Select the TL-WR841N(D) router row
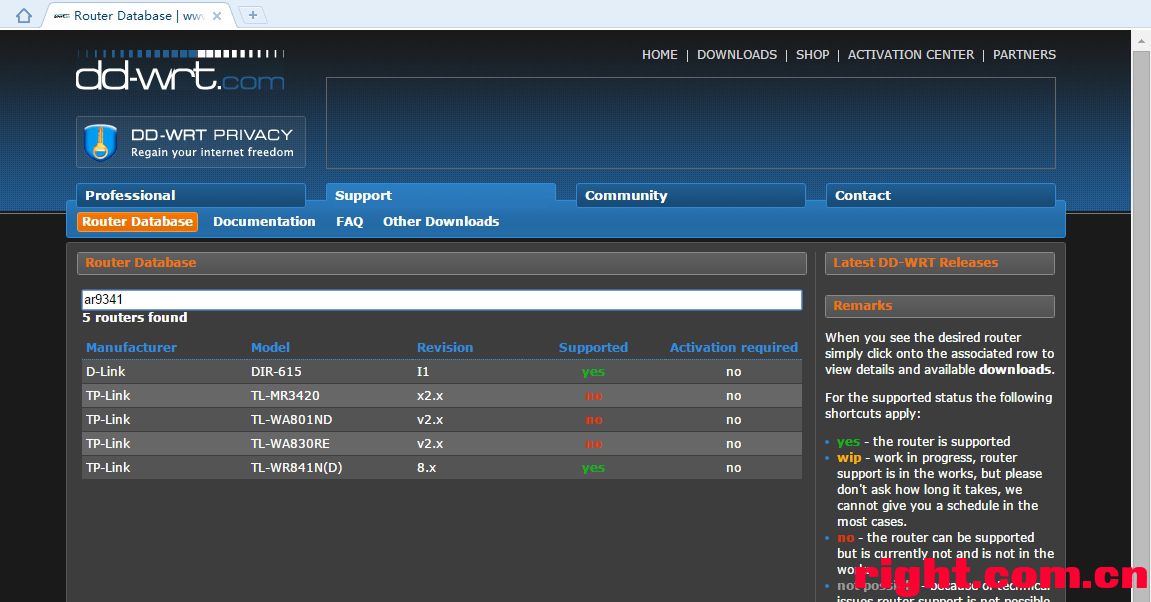This screenshot has width=1151, height=602. point(441,468)
